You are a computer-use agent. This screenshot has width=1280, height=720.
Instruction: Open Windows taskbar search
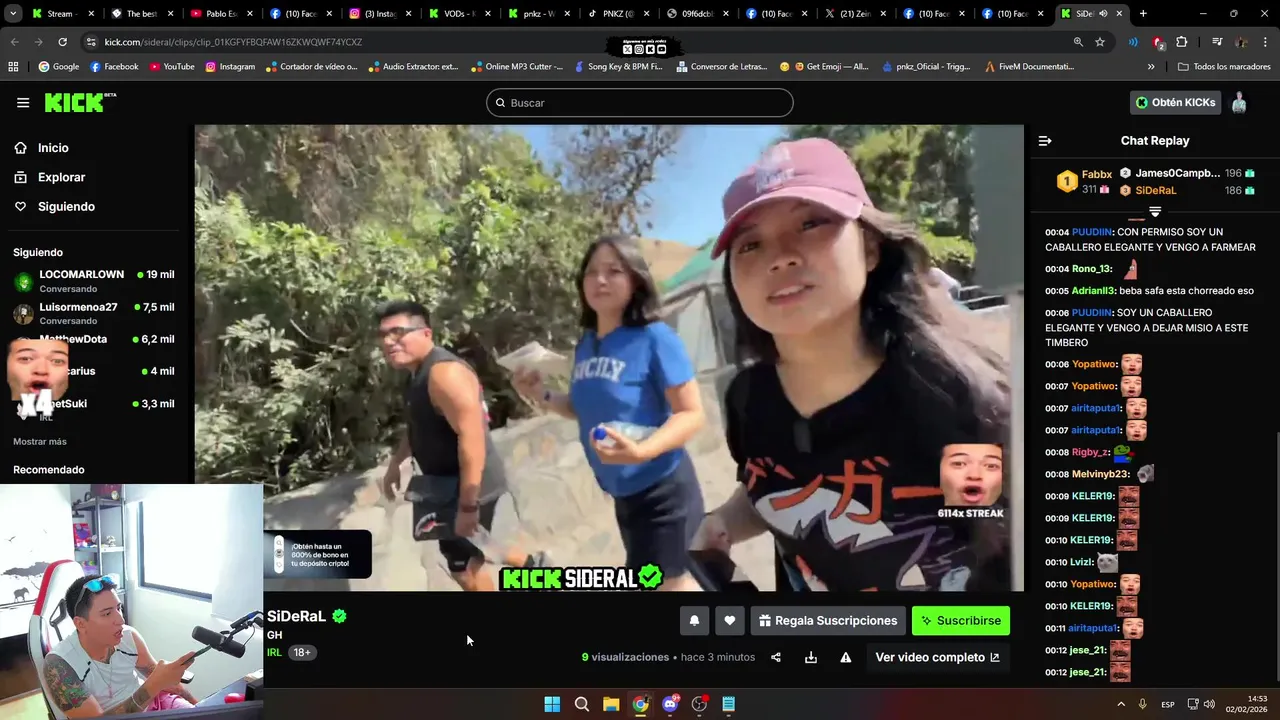coord(582,704)
